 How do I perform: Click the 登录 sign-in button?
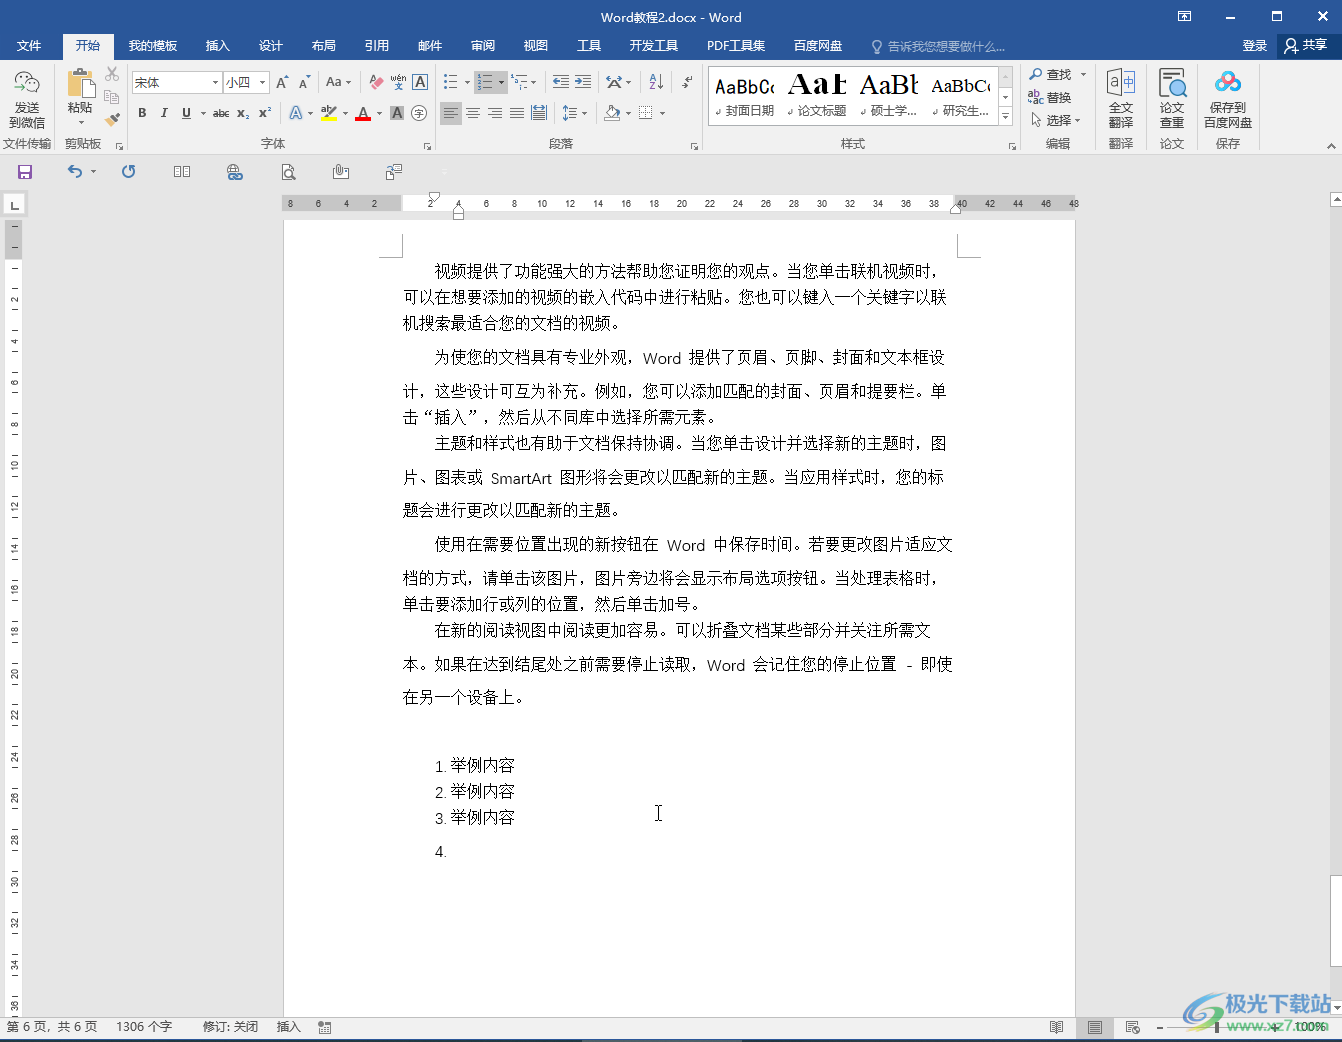[x=1254, y=46]
